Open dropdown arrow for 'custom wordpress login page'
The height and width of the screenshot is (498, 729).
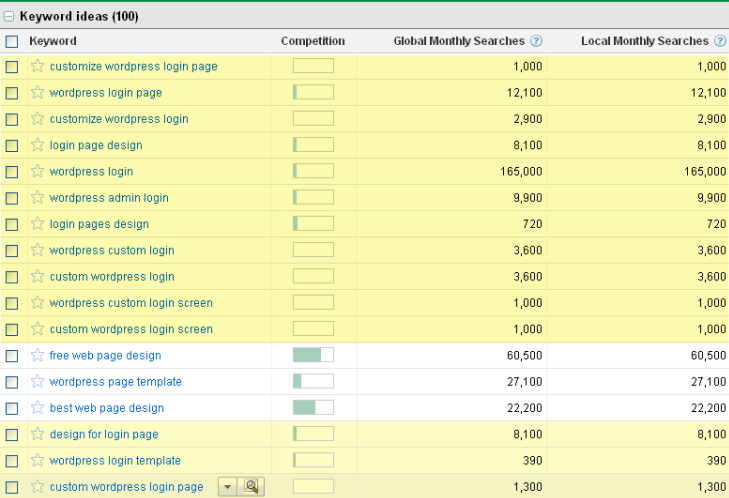[227, 487]
